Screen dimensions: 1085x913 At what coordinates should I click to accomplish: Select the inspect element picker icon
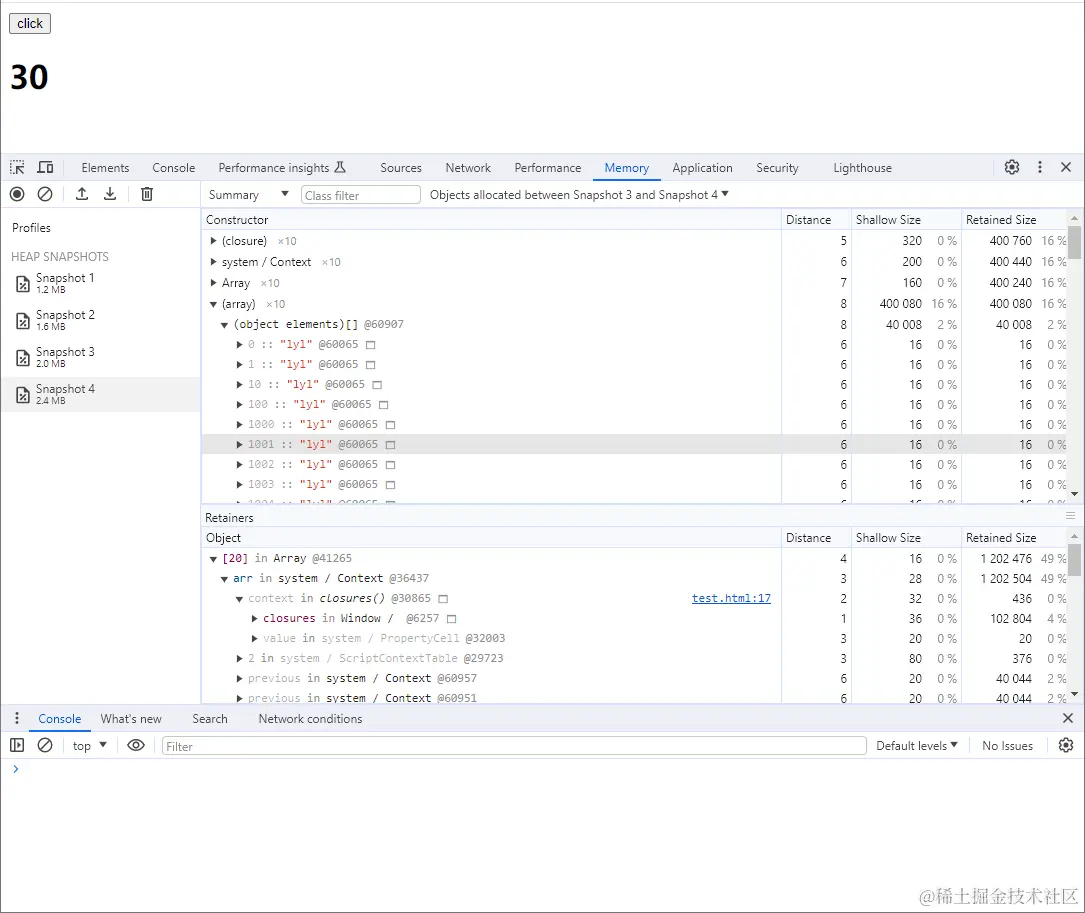[x=17, y=168]
